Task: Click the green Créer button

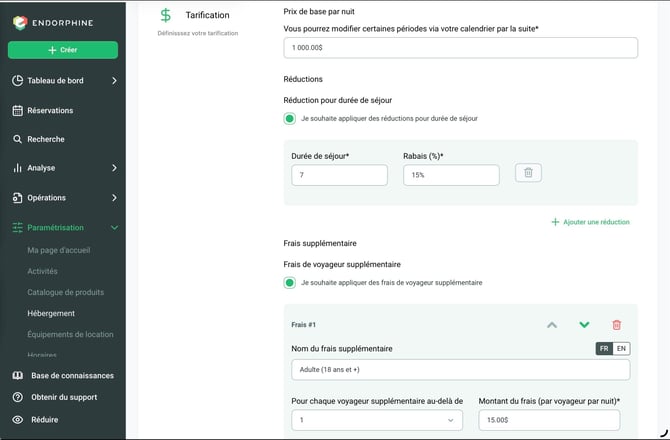Action: click(63, 50)
